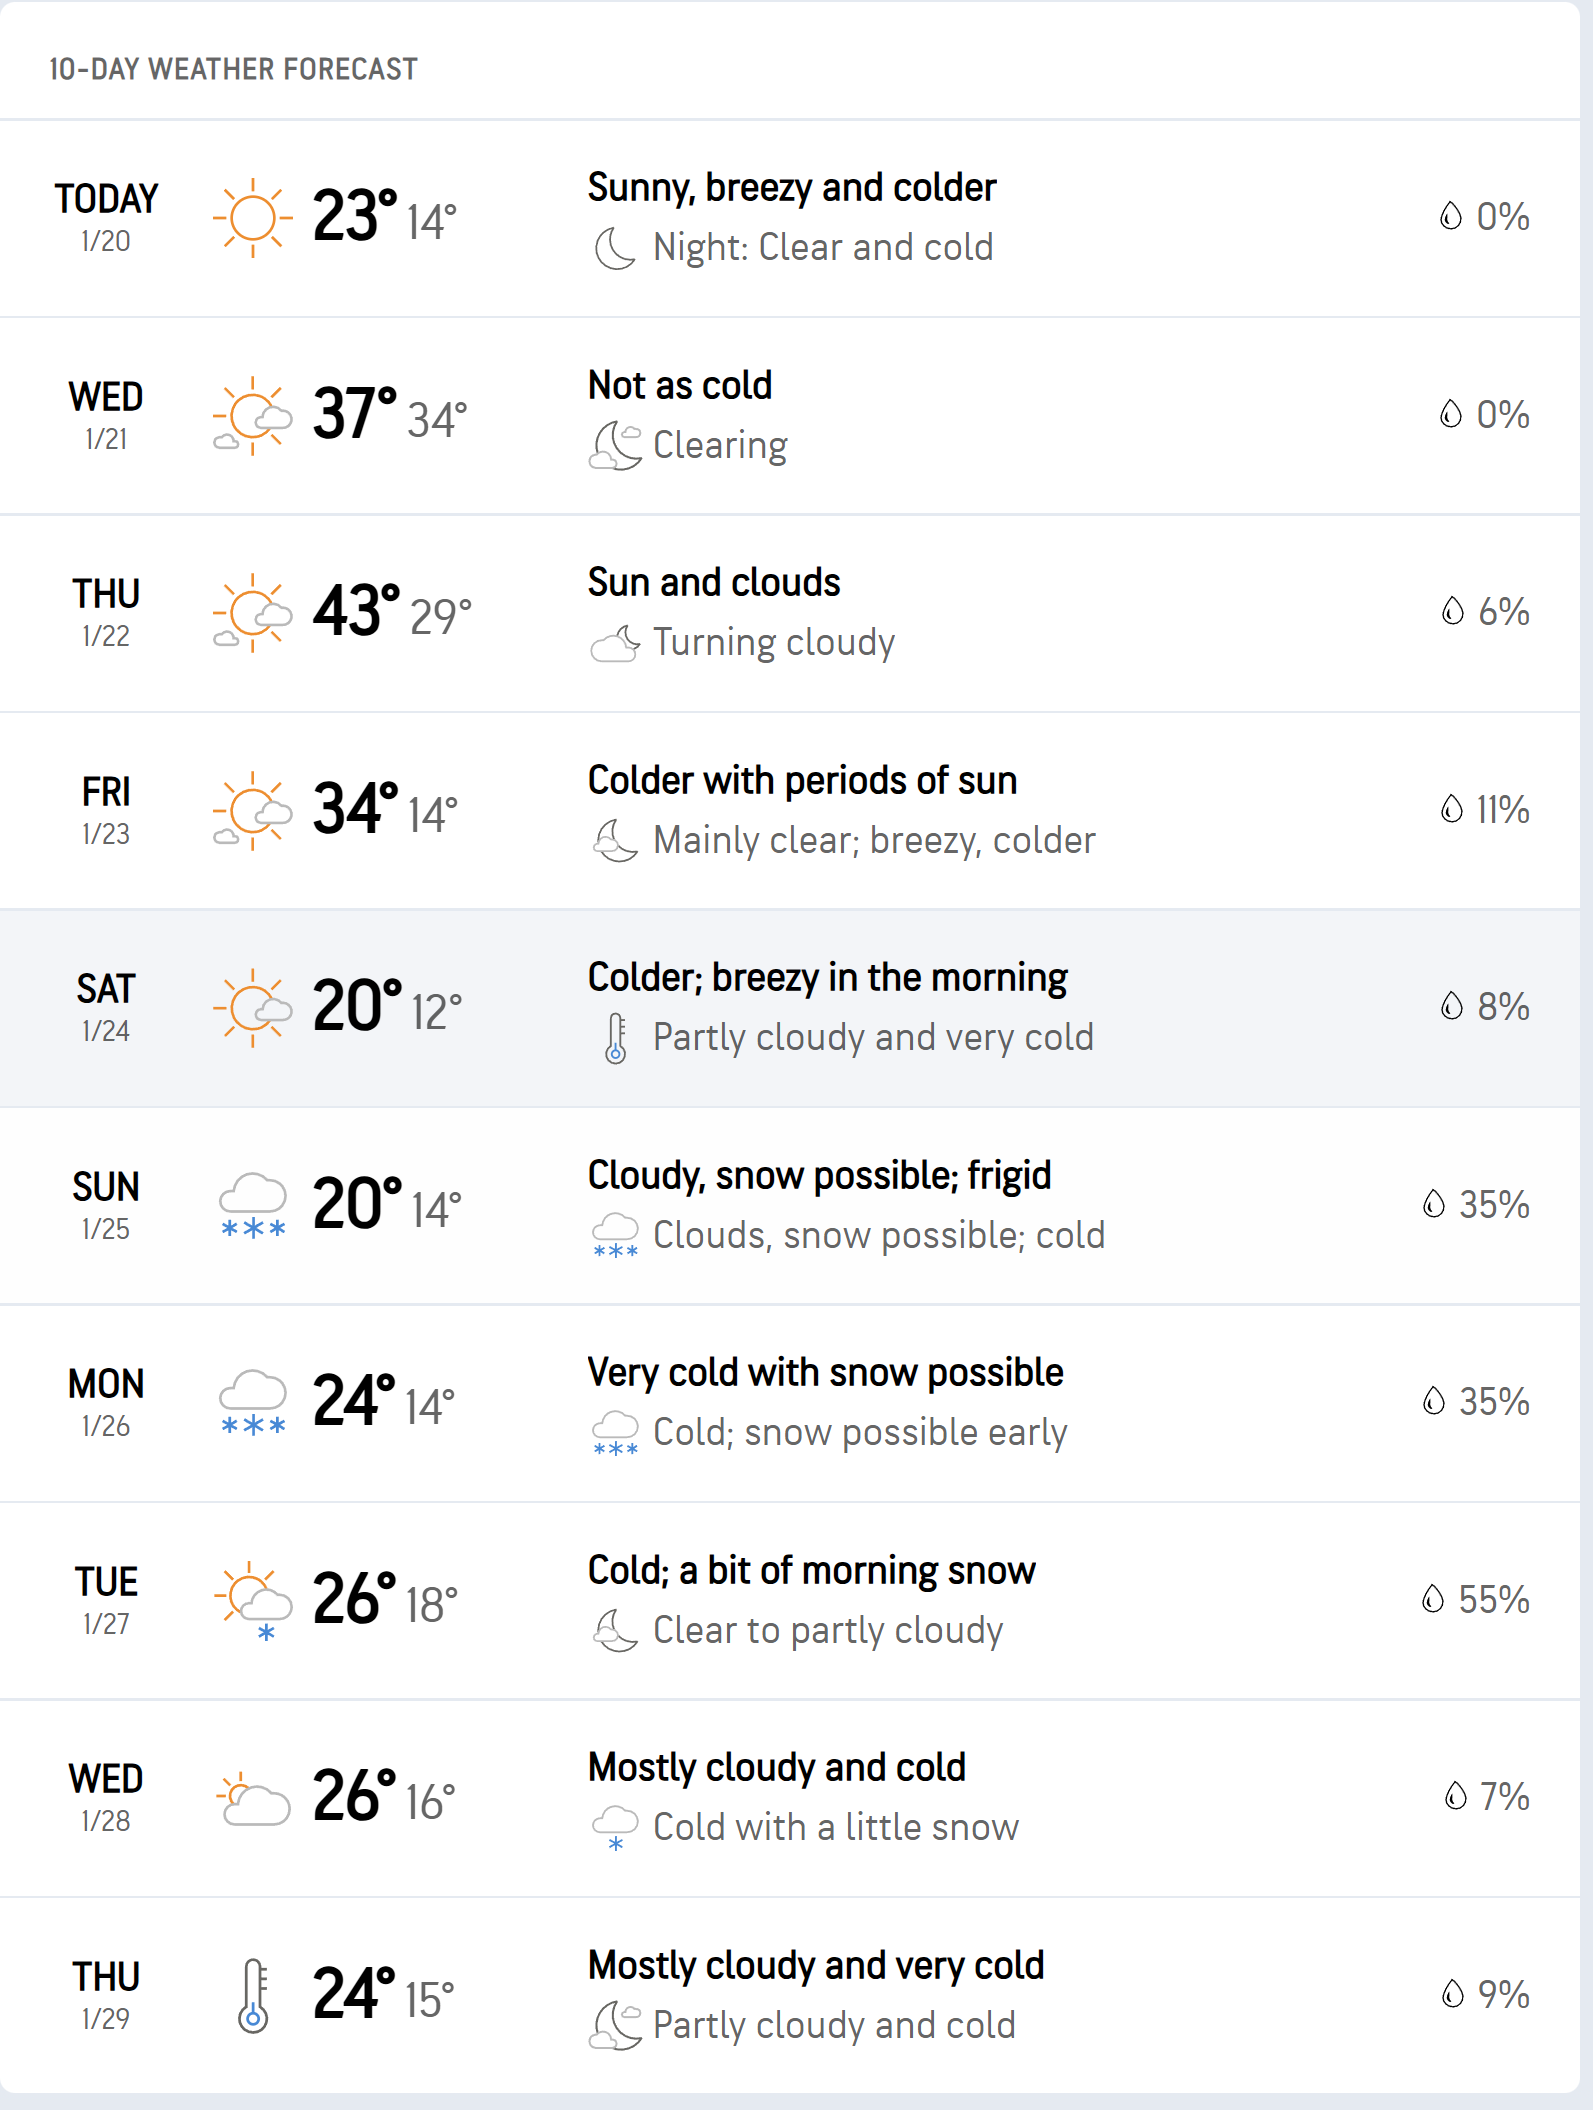
Task: Select the 'Not as cold' Wednesday forecast
Action: [680, 385]
